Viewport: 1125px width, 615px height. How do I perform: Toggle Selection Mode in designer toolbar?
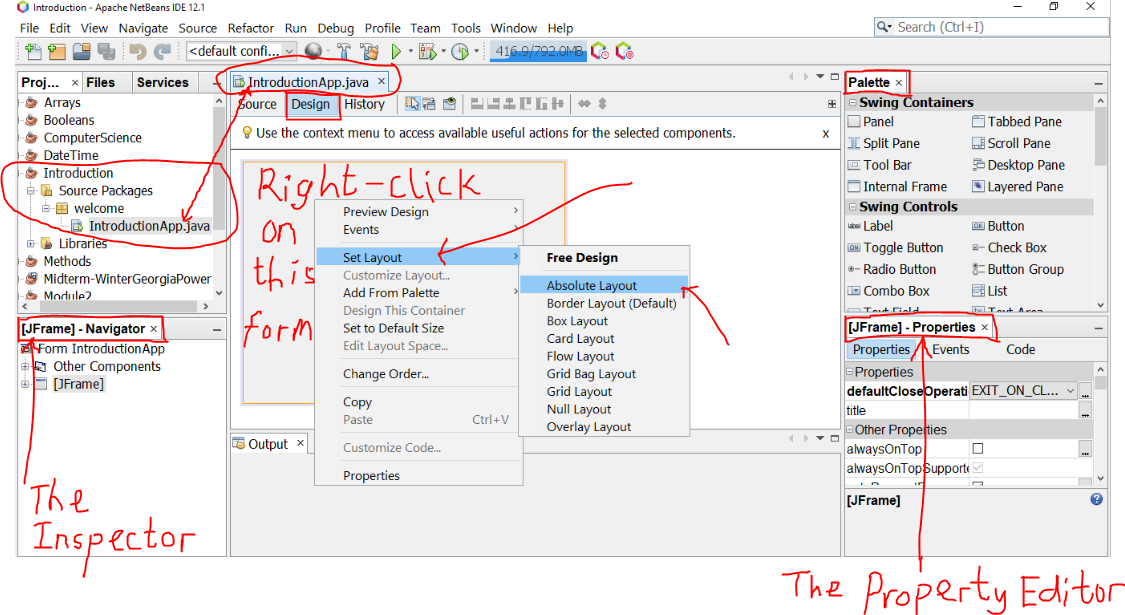point(412,104)
